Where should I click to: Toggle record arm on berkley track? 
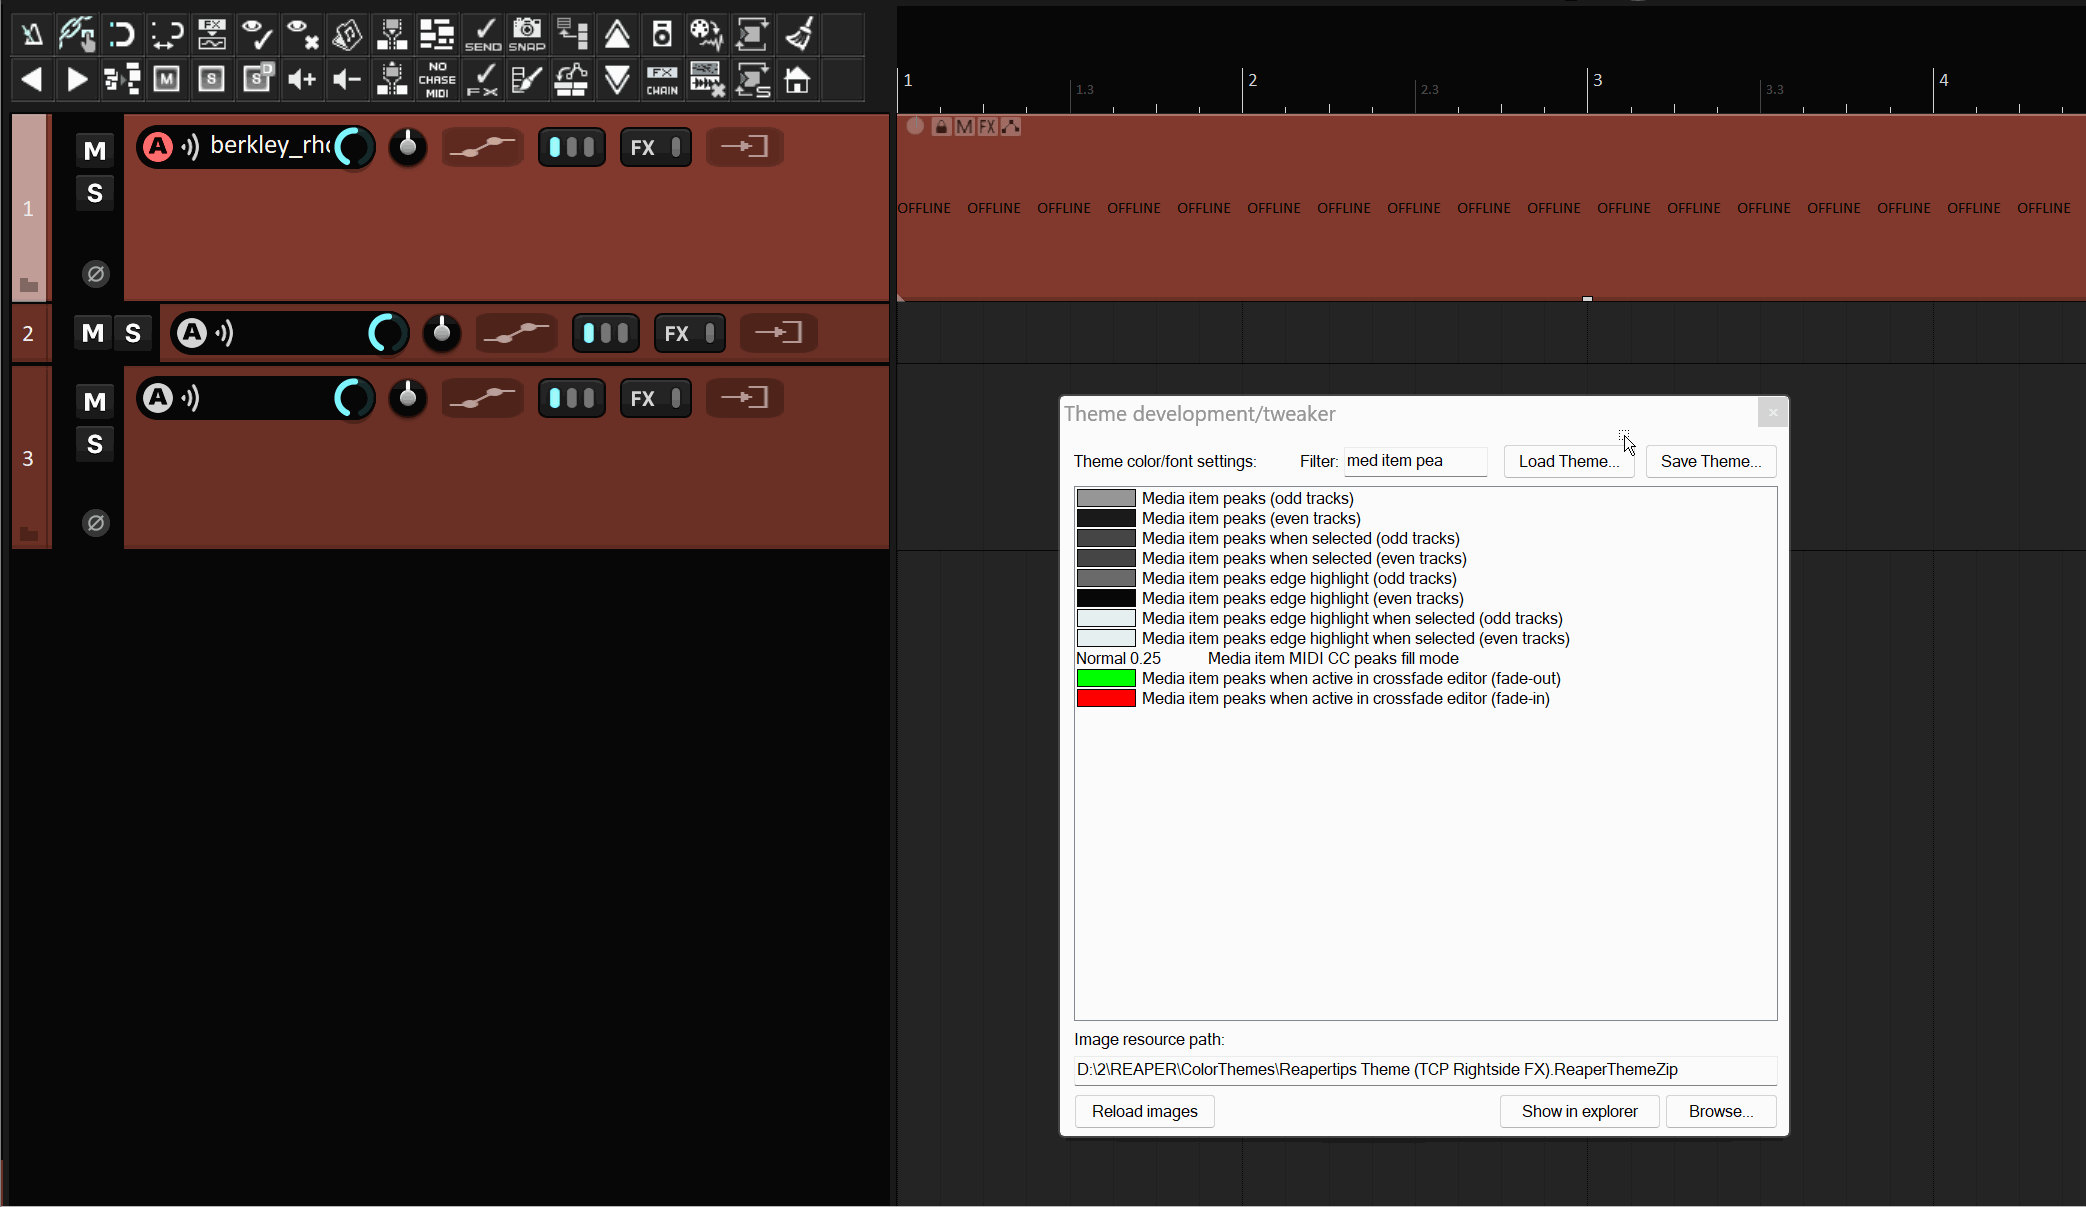(158, 147)
